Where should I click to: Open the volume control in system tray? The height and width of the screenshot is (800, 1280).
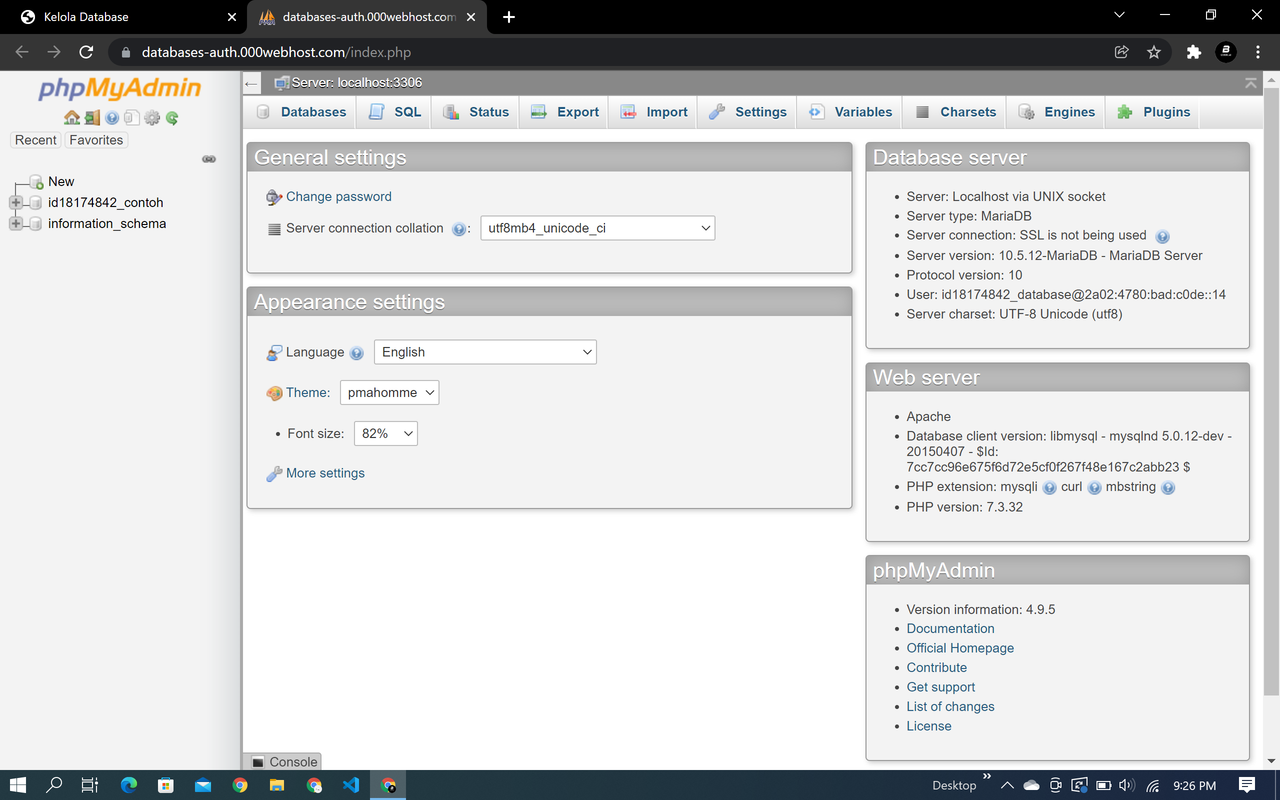point(1127,785)
